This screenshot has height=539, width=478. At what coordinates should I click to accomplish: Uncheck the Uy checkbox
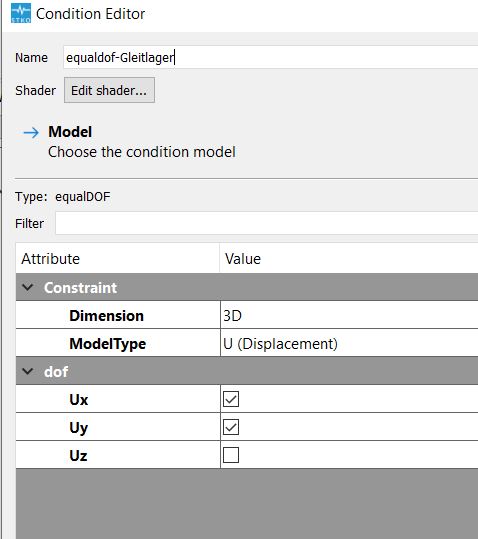(231, 427)
